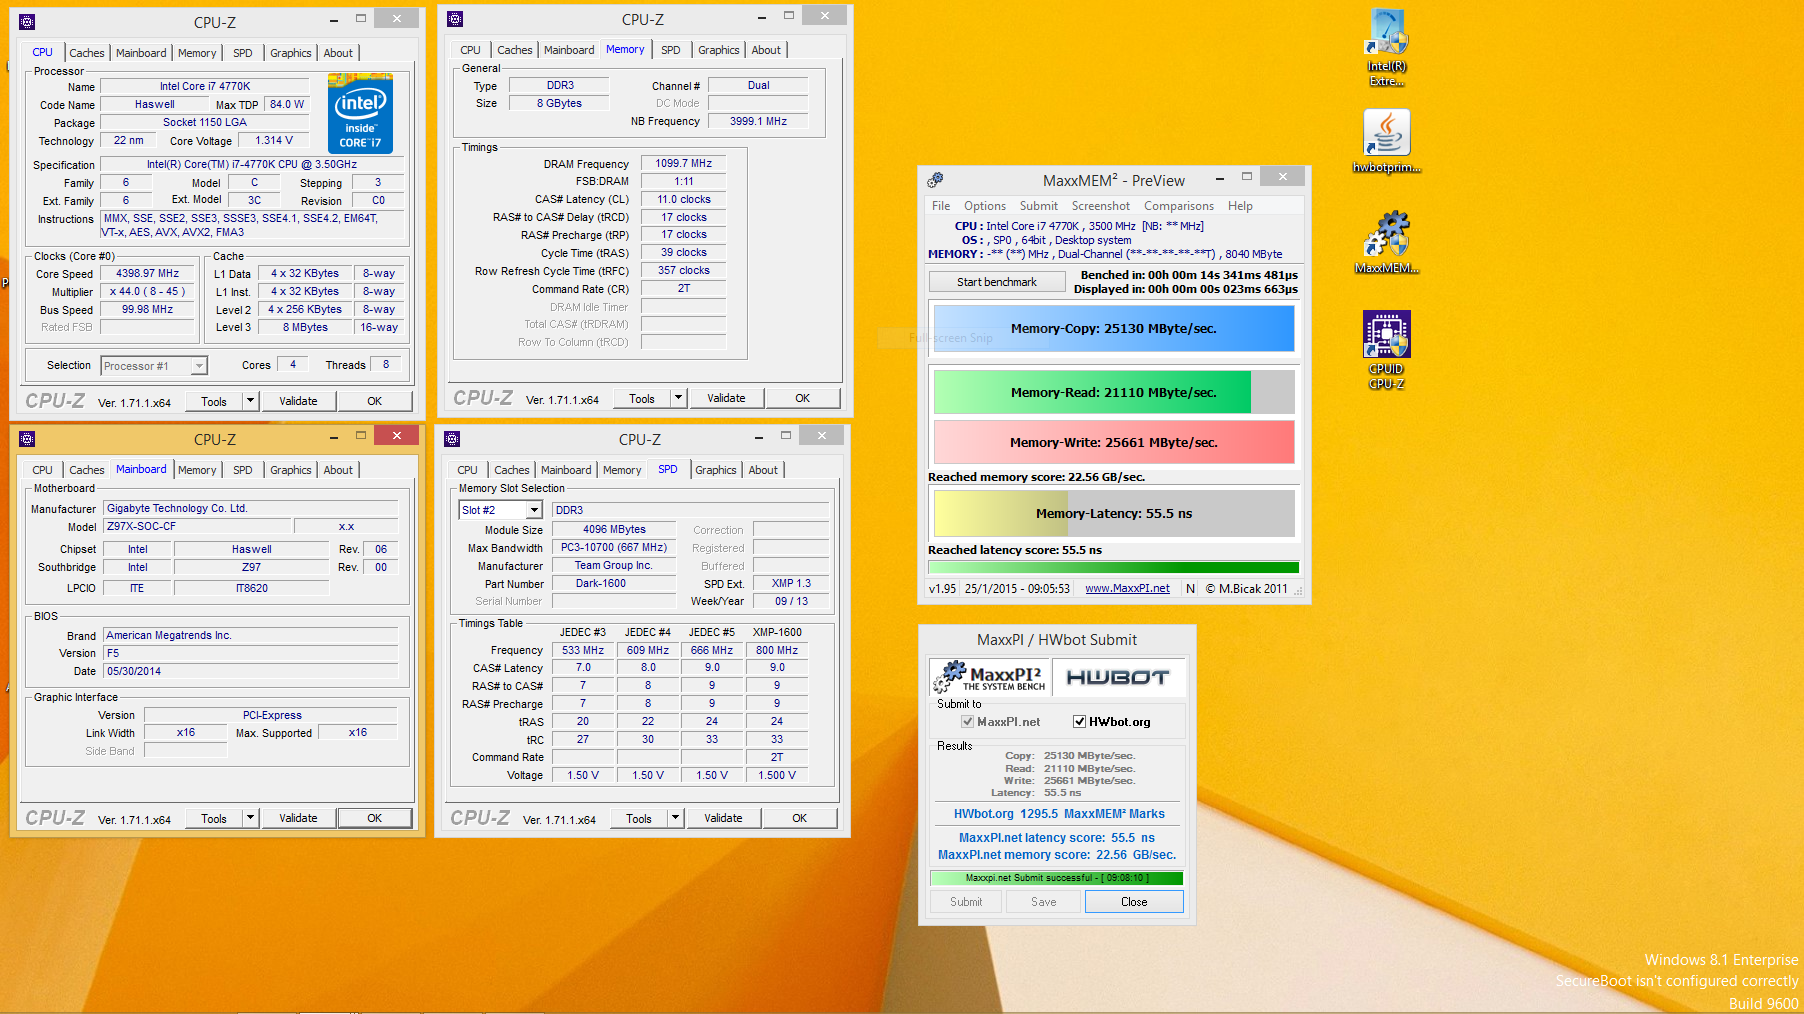Click the MaxxPI² logo in submit window

[991, 677]
